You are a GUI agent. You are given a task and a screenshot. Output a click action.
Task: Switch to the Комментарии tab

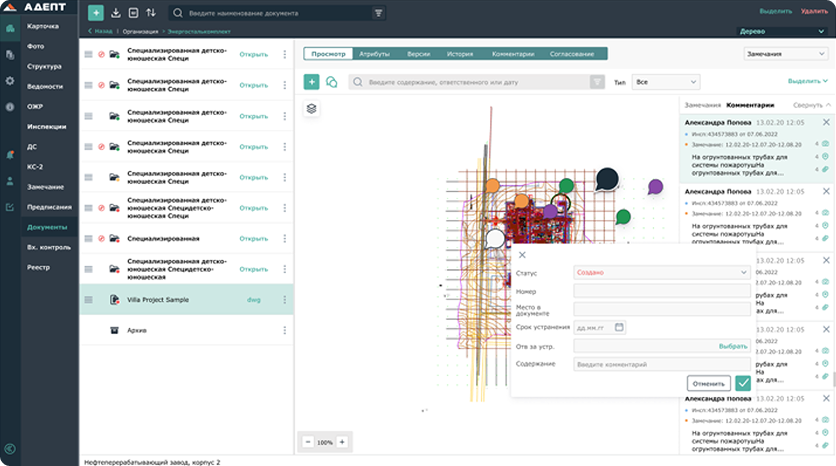tap(513, 54)
